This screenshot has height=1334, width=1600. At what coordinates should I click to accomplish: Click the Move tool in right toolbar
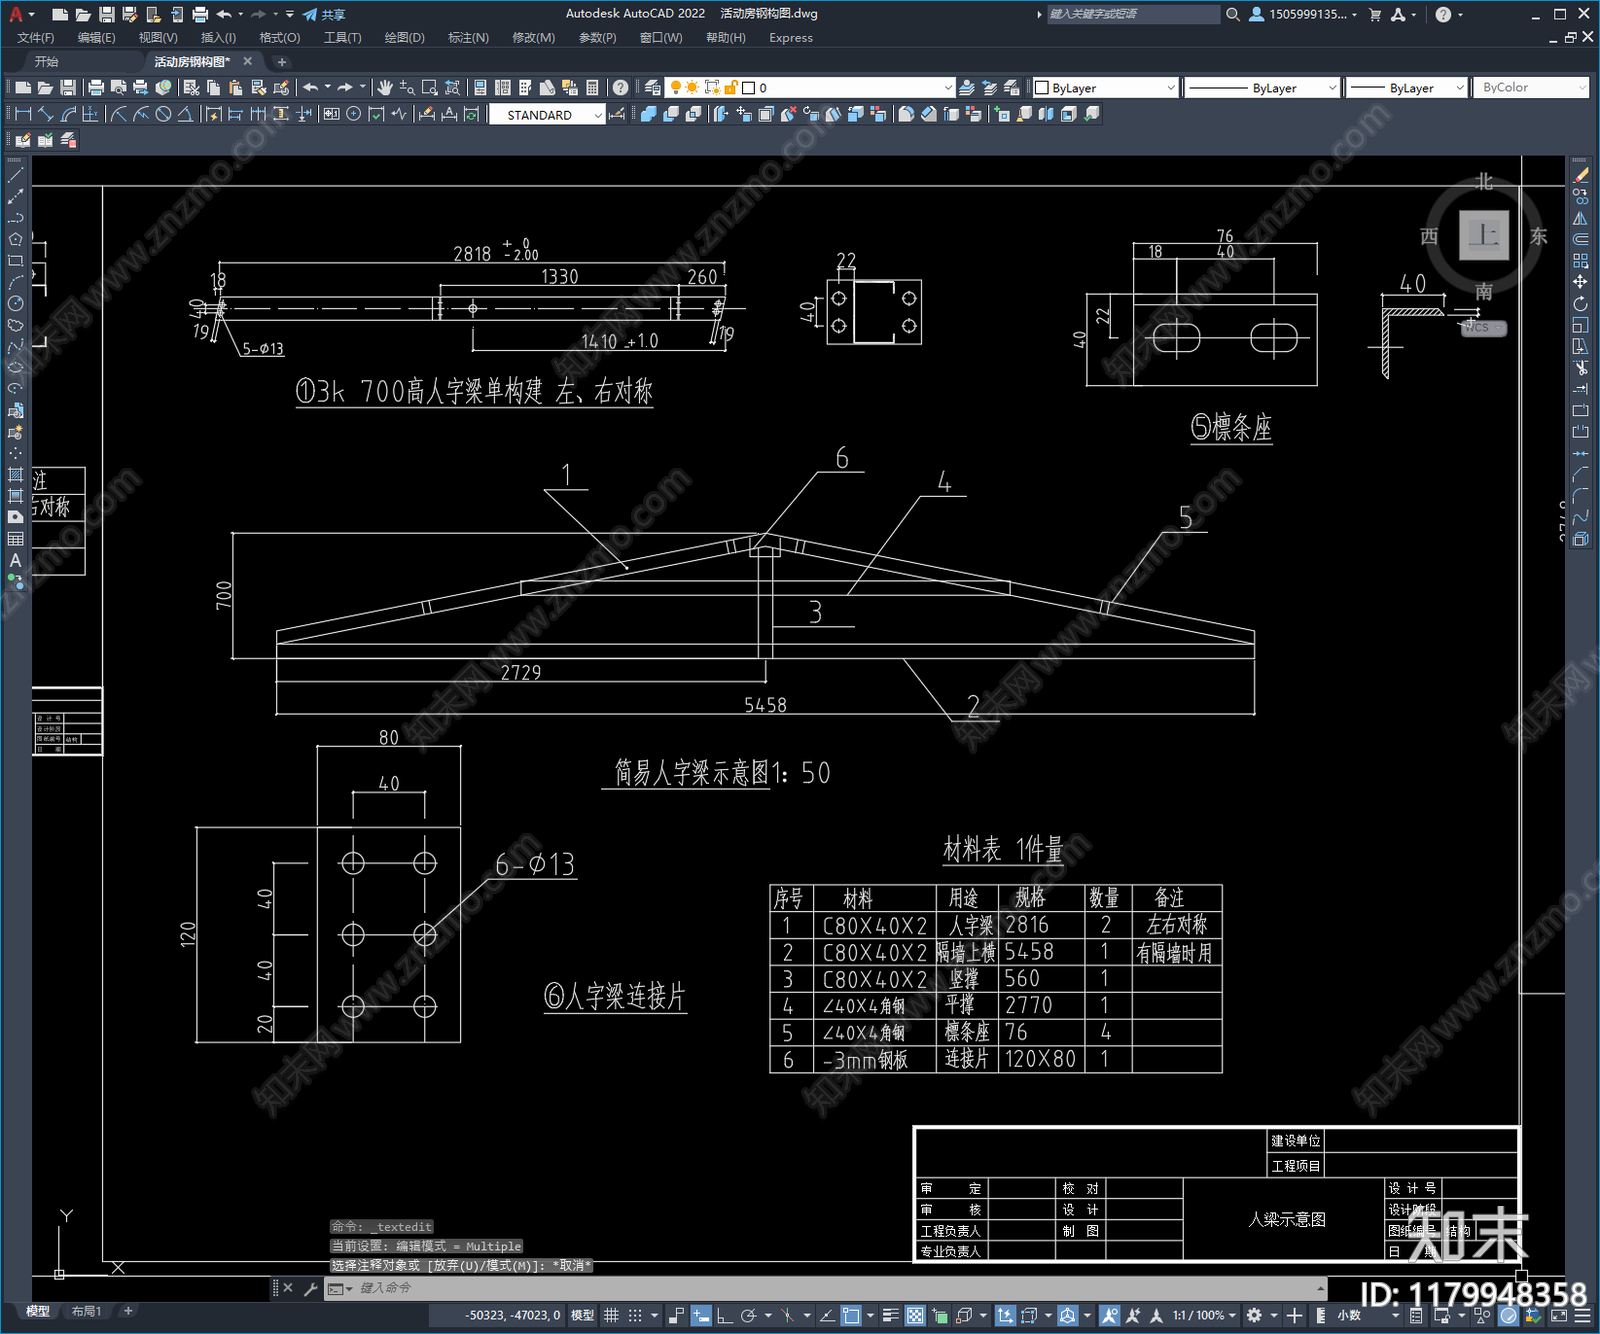[1580, 282]
